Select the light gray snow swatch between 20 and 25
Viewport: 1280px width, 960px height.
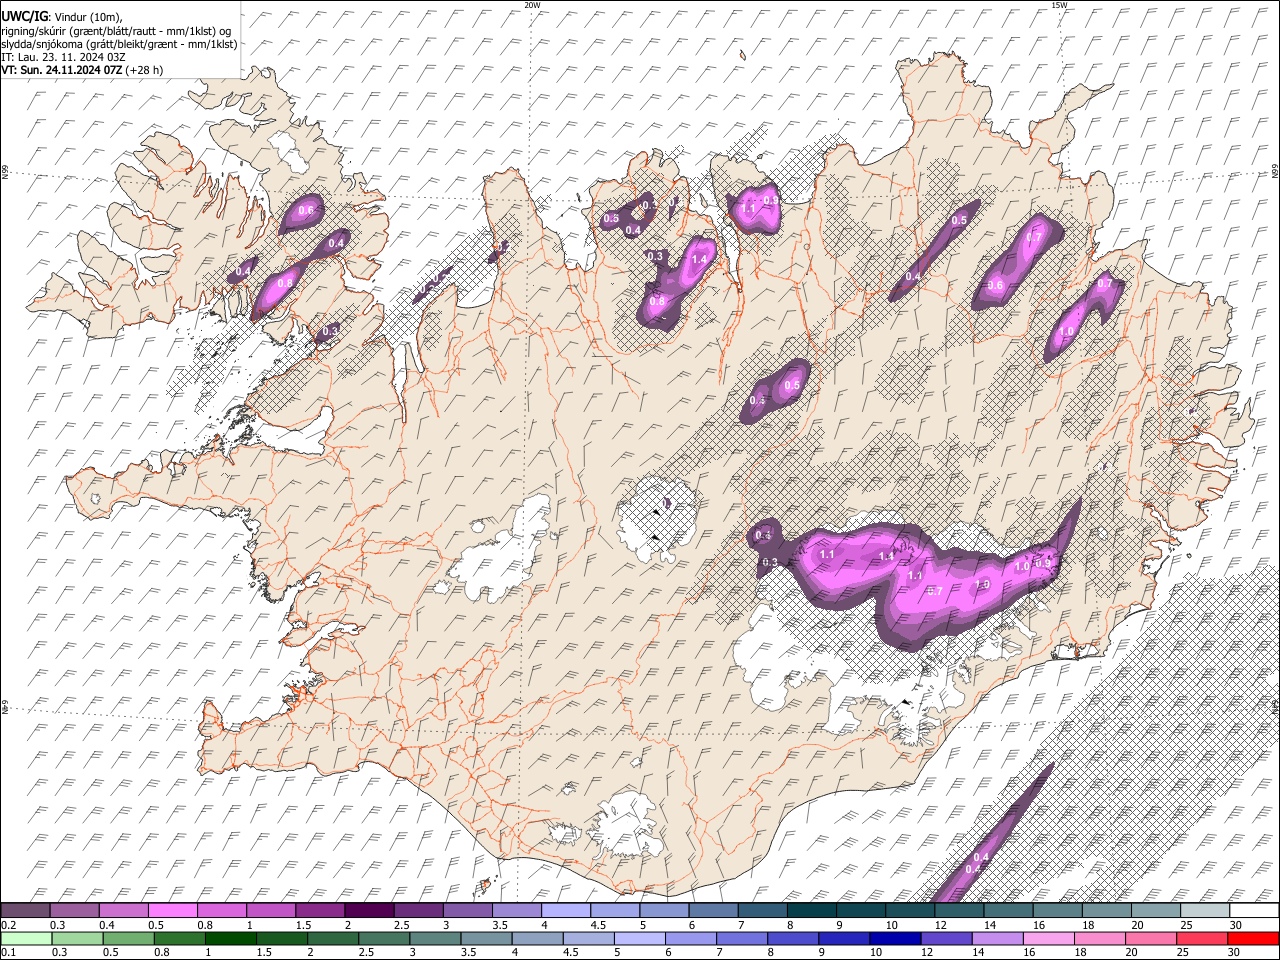tap(1155, 910)
